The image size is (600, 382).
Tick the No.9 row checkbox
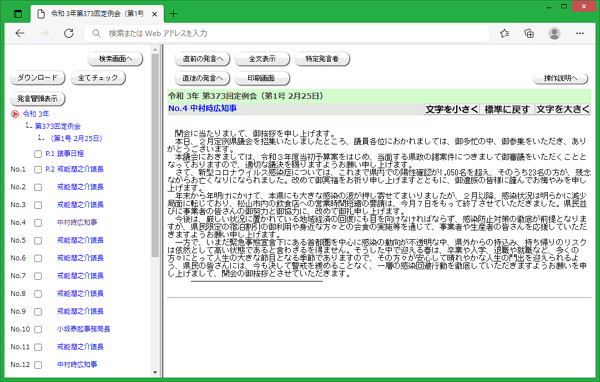(x=38, y=312)
